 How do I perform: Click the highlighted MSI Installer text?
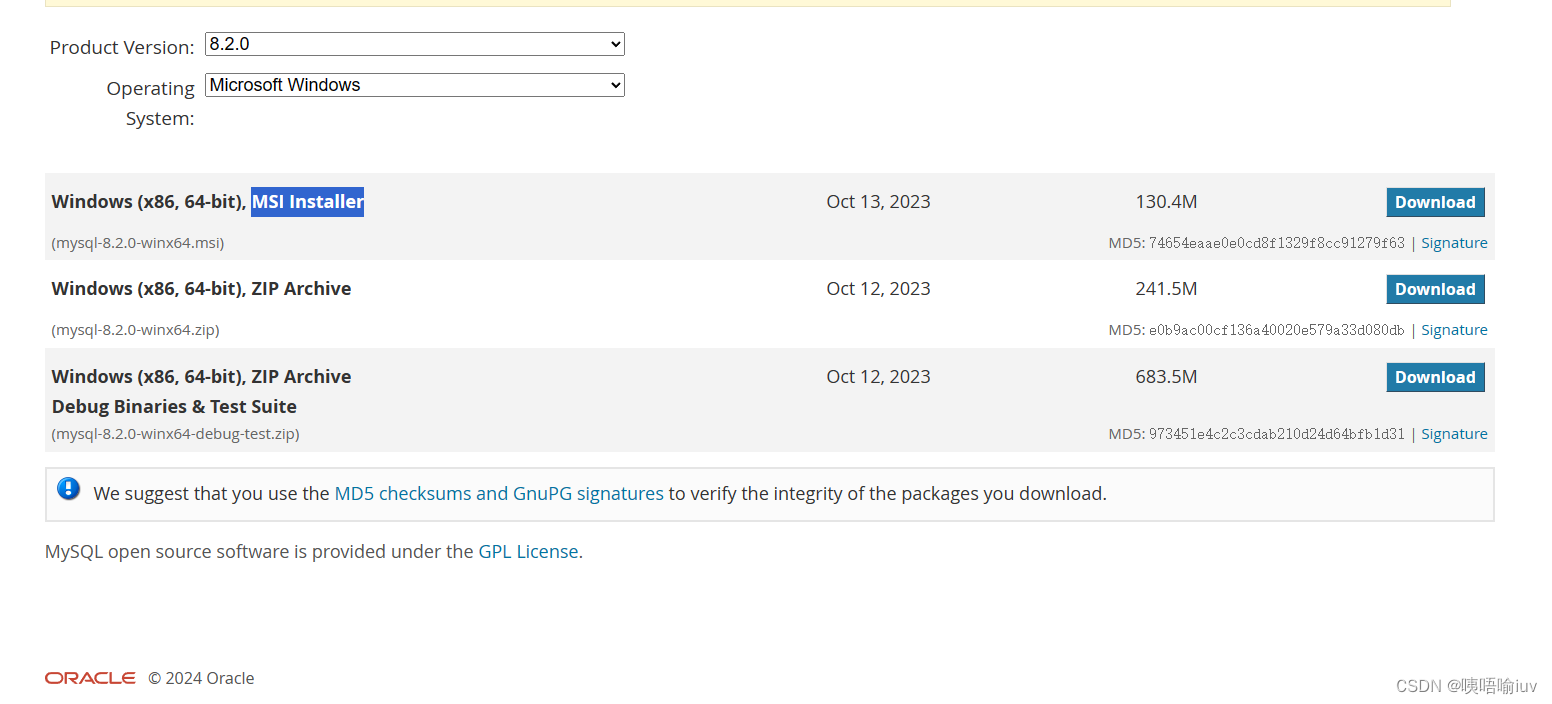pos(307,202)
